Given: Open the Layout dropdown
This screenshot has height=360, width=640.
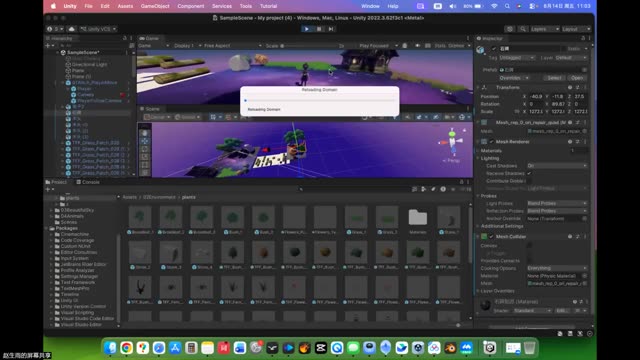Looking at the screenshot, I should tap(576, 29).
